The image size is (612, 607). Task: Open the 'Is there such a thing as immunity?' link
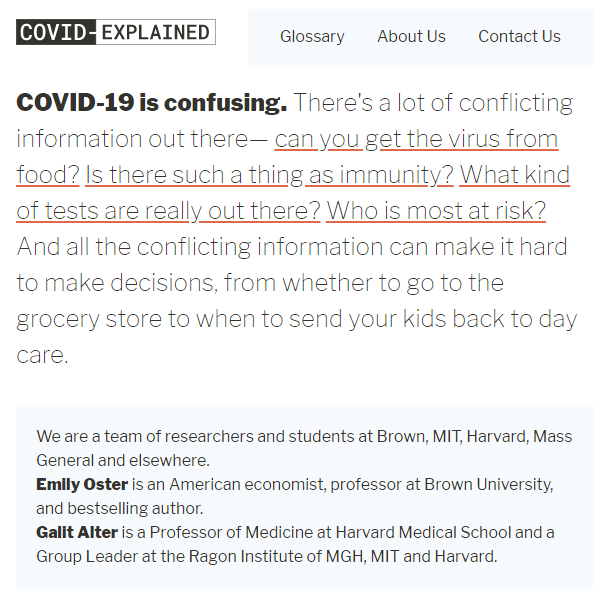(x=269, y=175)
